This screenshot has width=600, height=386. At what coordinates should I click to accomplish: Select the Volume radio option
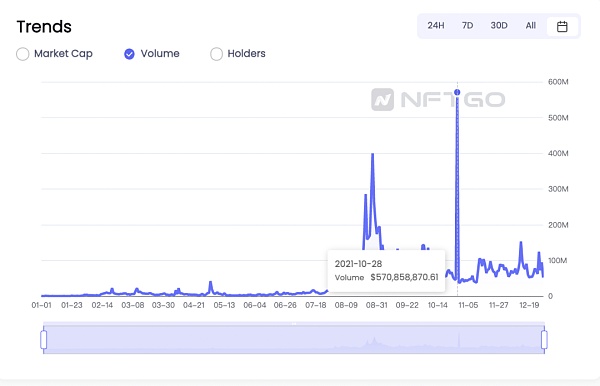(x=129, y=54)
